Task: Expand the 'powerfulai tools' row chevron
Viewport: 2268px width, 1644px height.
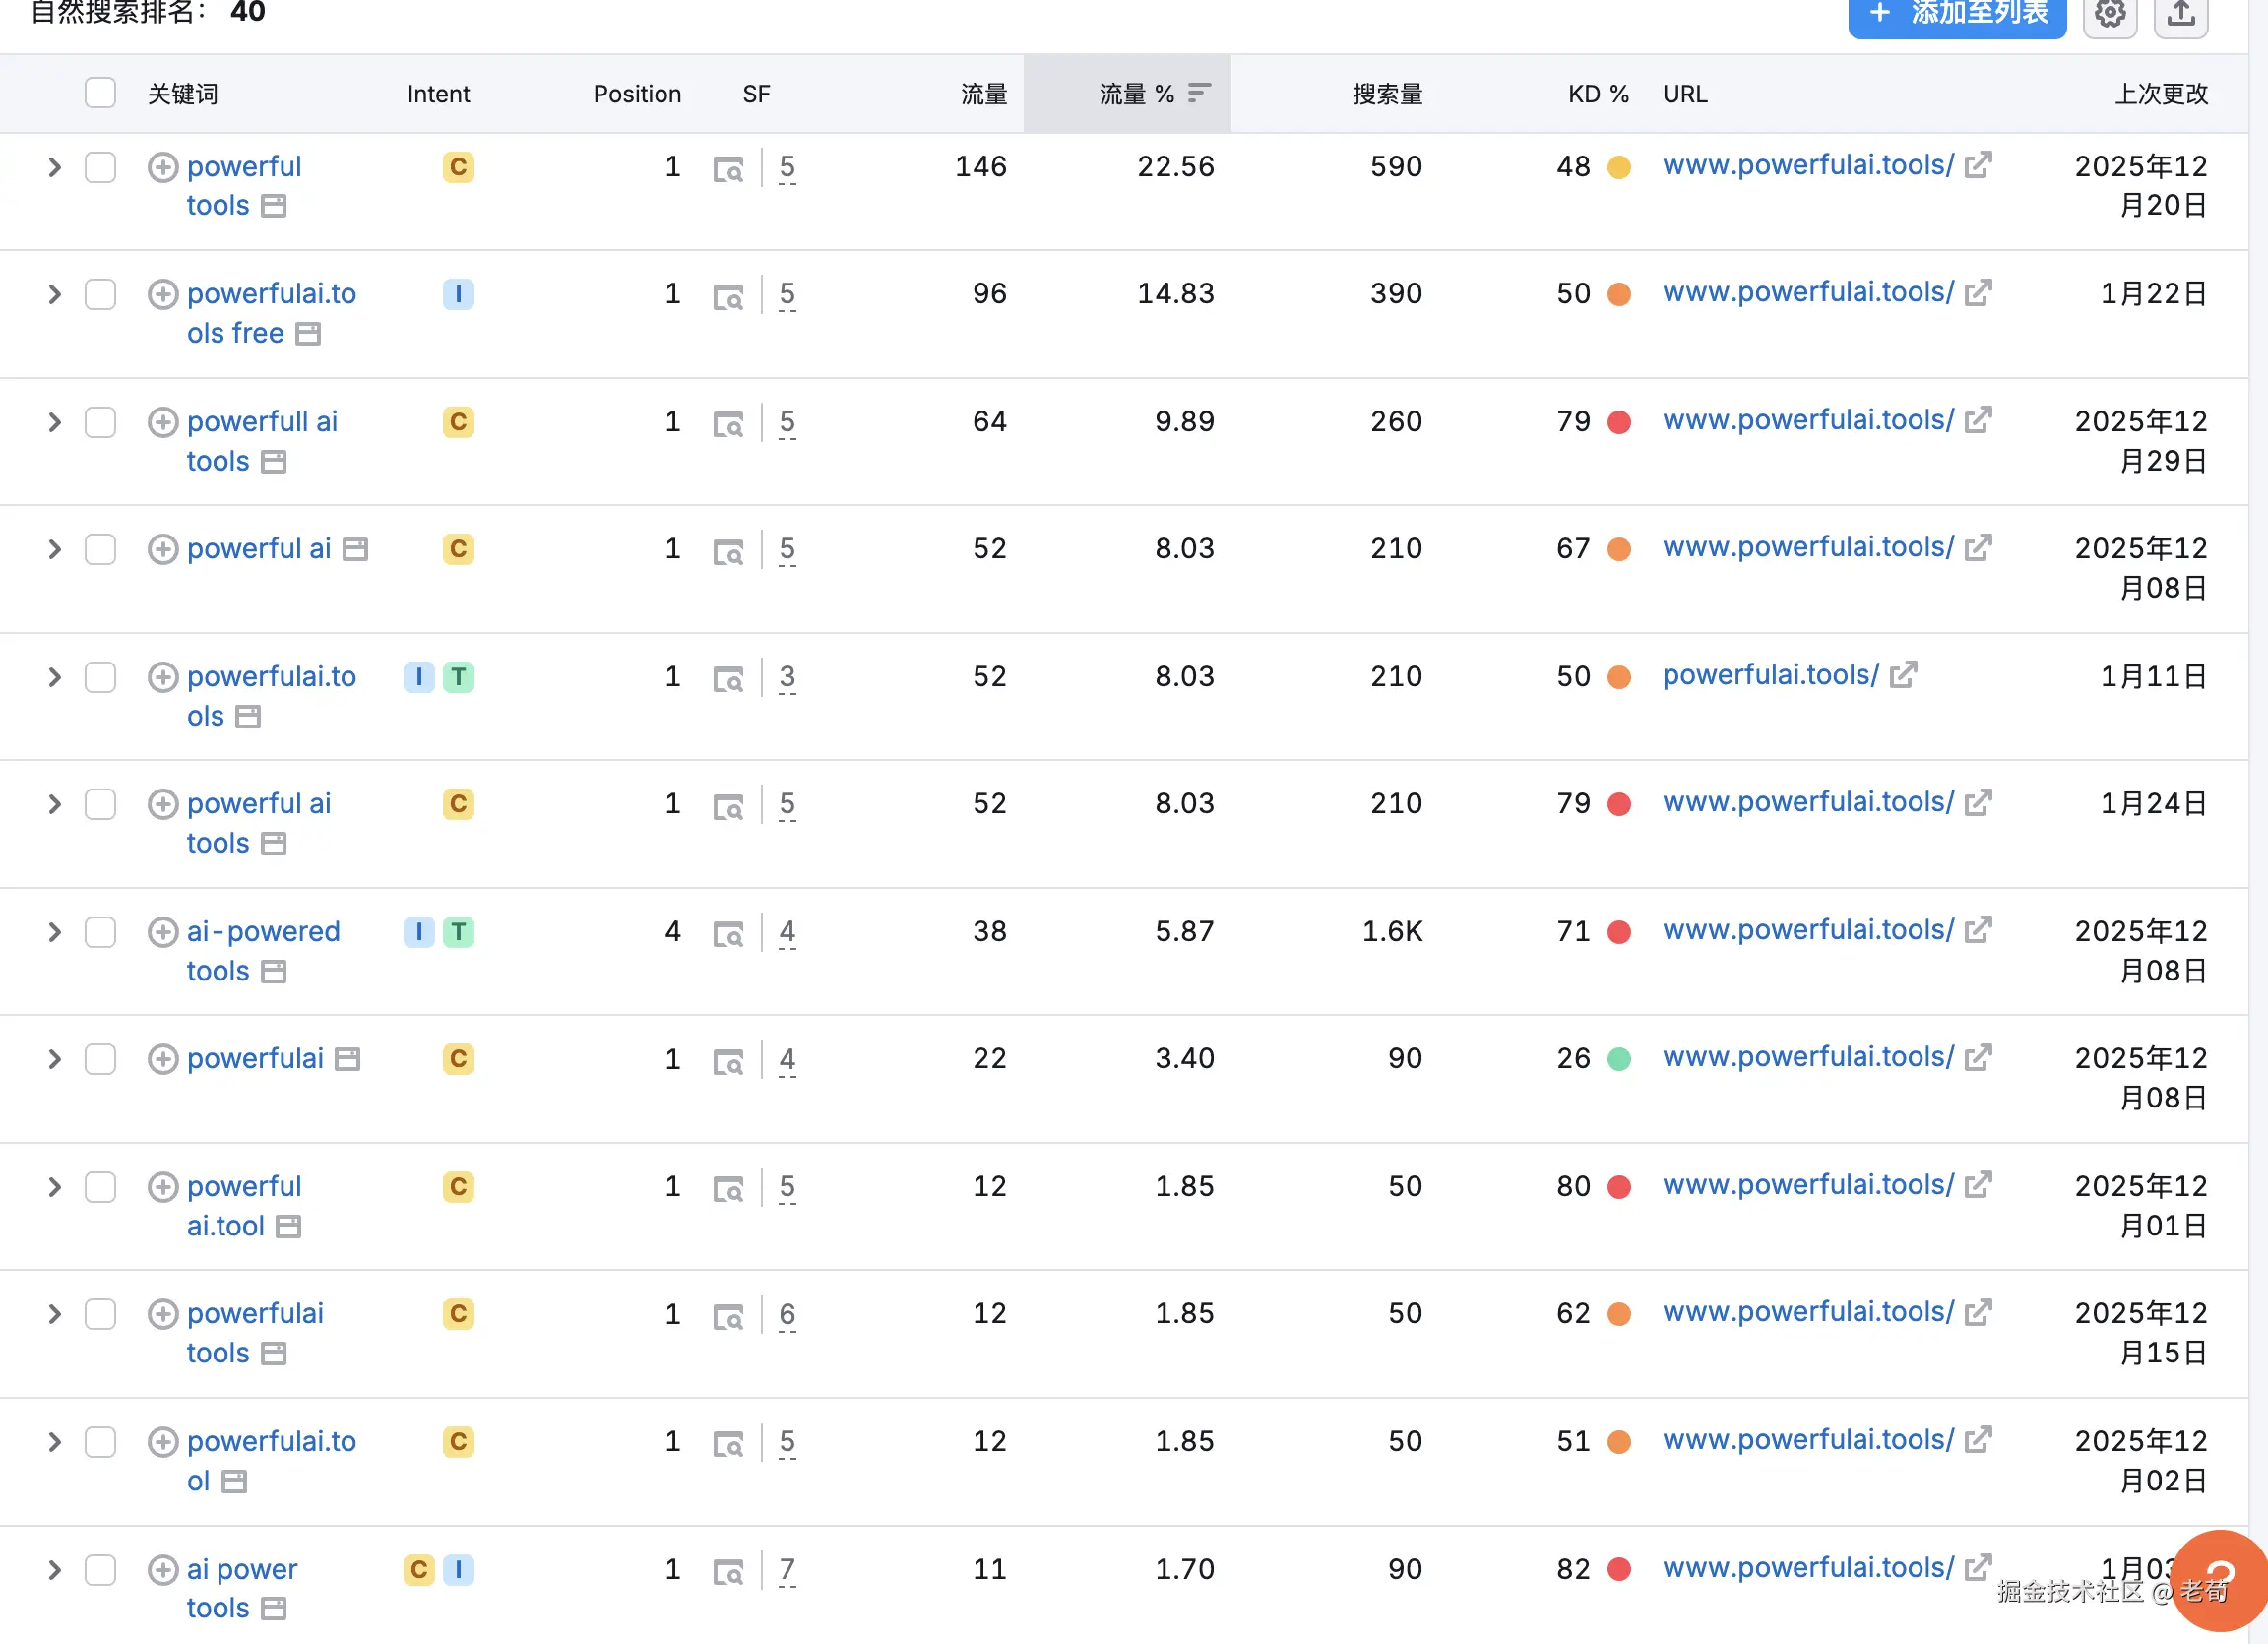Action: (54, 1314)
